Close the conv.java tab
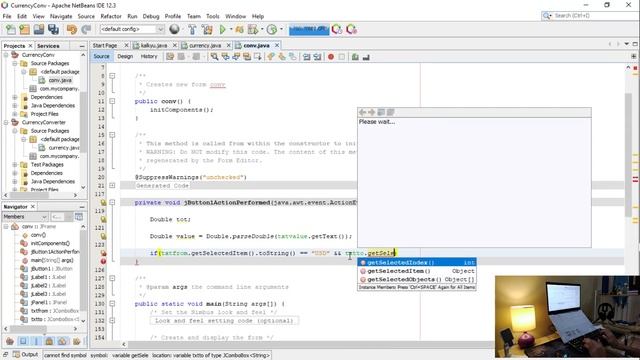Viewport: 640px width, 360px height. [277, 45]
